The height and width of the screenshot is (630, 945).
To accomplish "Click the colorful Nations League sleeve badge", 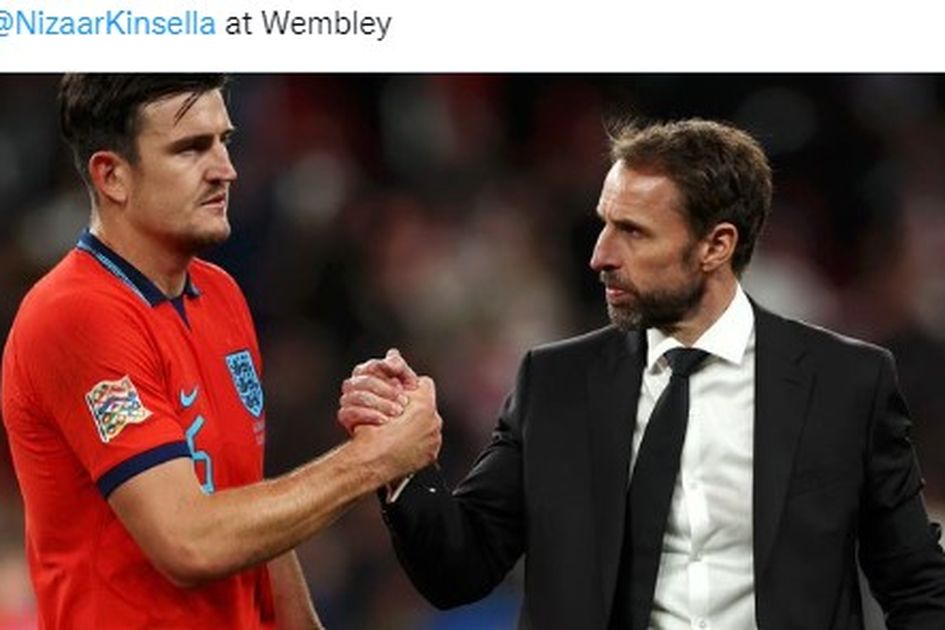I will point(117,408).
